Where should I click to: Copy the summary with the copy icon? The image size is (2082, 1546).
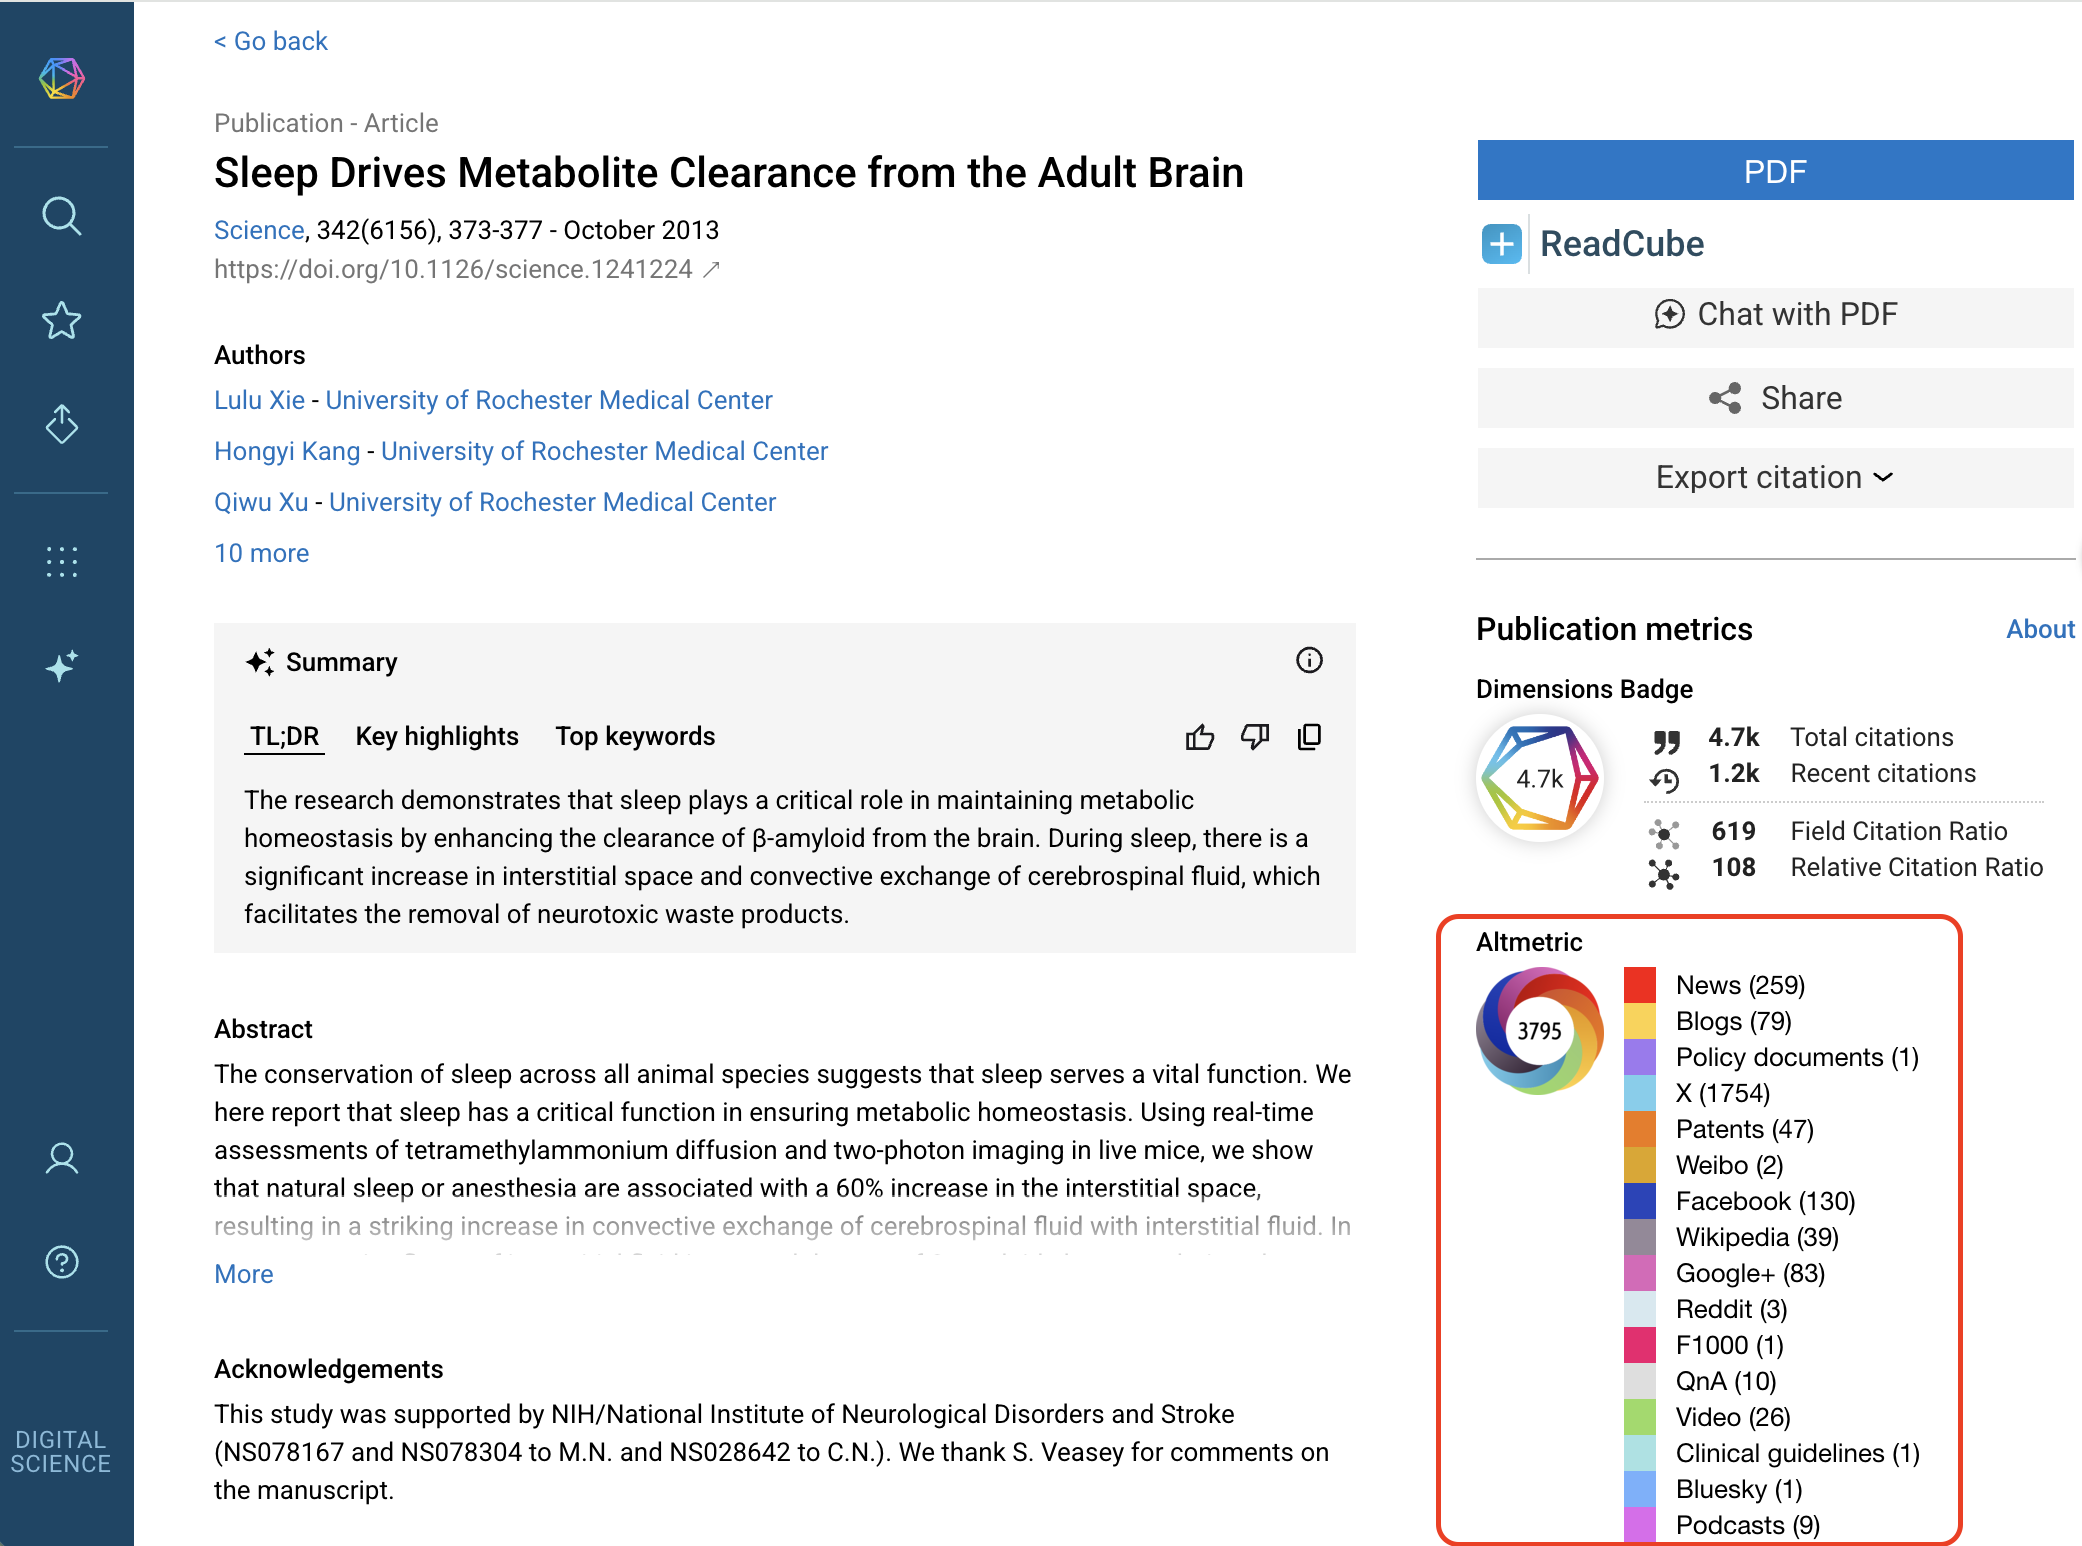pos(1309,737)
